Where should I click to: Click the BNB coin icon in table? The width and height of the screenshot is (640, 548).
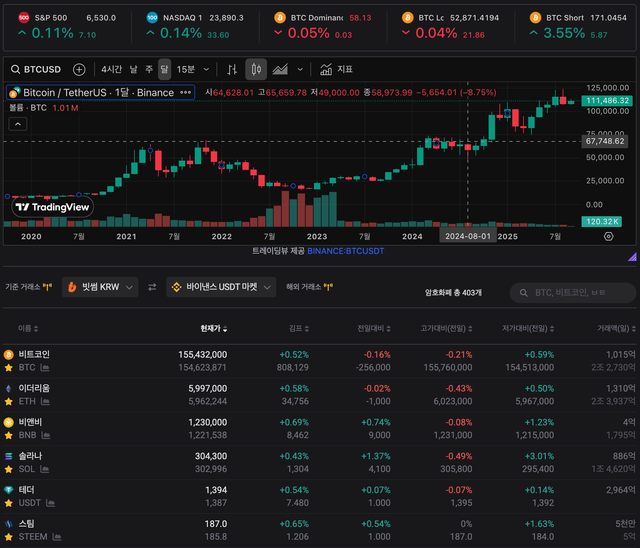8,422
